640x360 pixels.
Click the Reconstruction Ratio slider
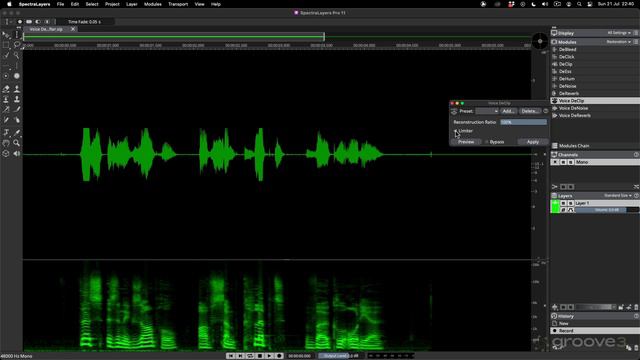pos(524,122)
